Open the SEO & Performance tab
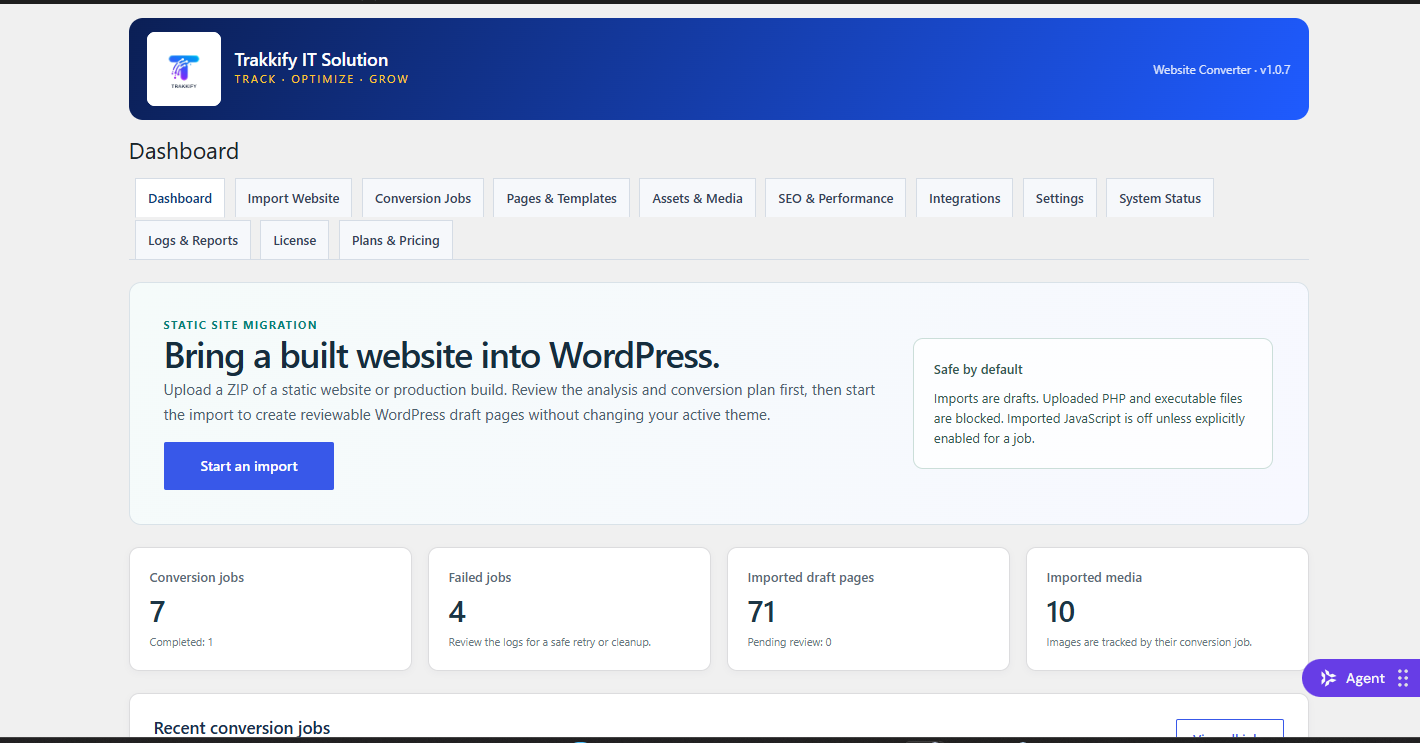The height and width of the screenshot is (743, 1420). coord(836,198)
